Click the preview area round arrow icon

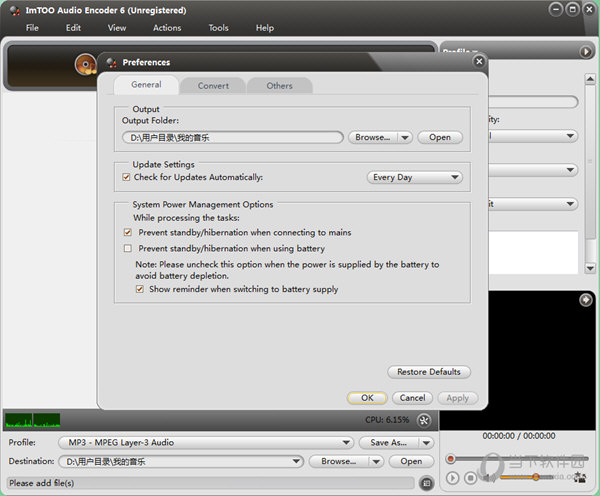tap(585, 300)
